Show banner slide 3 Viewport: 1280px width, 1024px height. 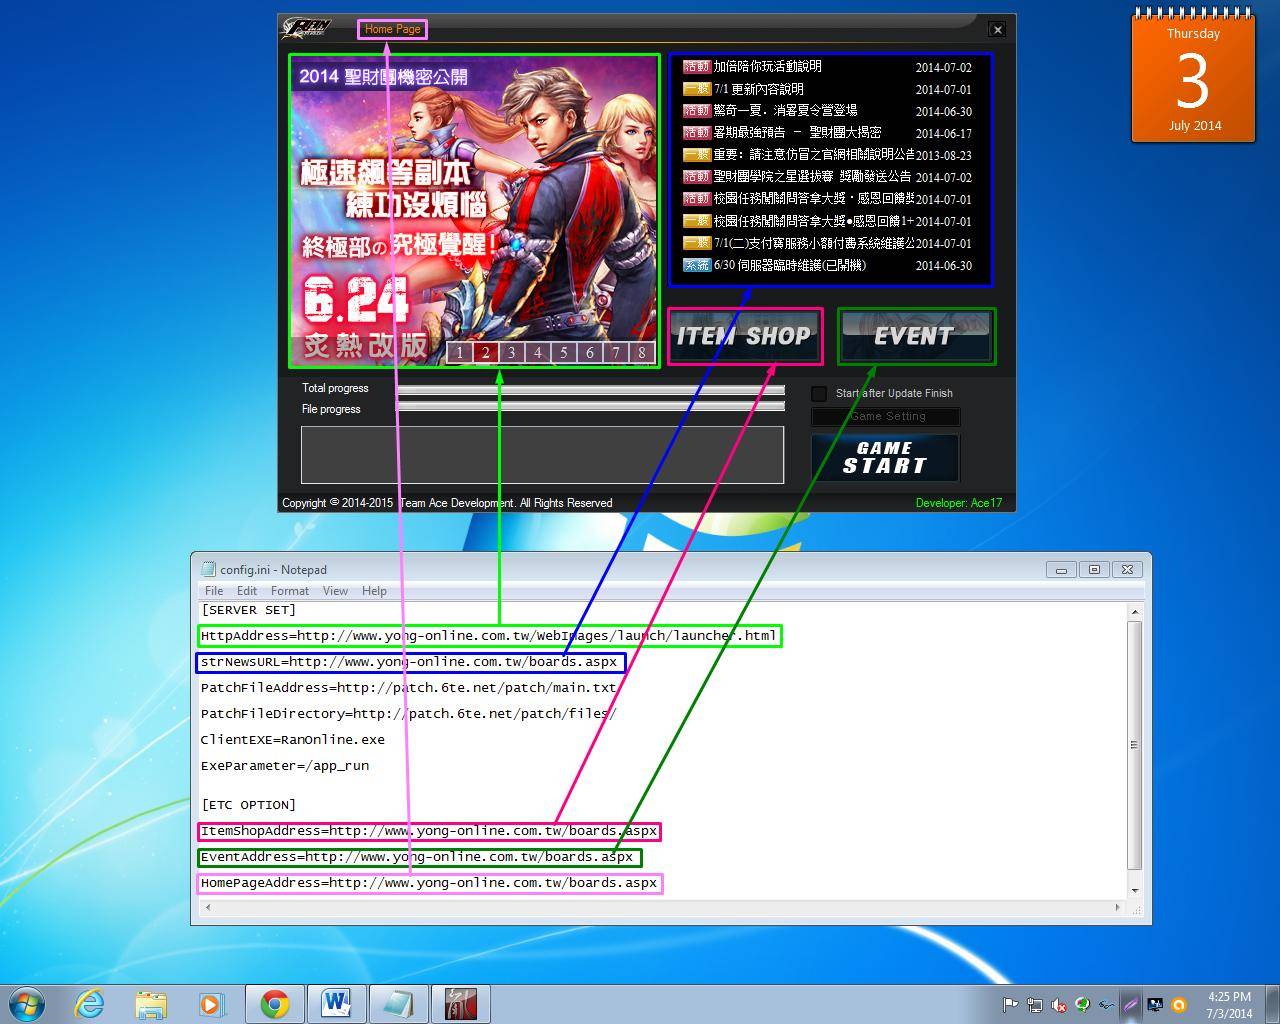pyautogui.click(x=511, y=352)
